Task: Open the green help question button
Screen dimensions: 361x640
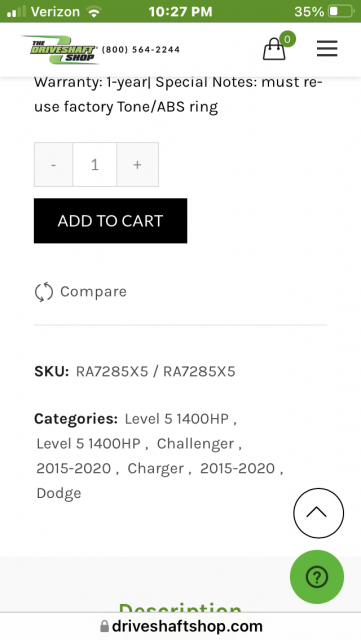Action: click(317, 577)
